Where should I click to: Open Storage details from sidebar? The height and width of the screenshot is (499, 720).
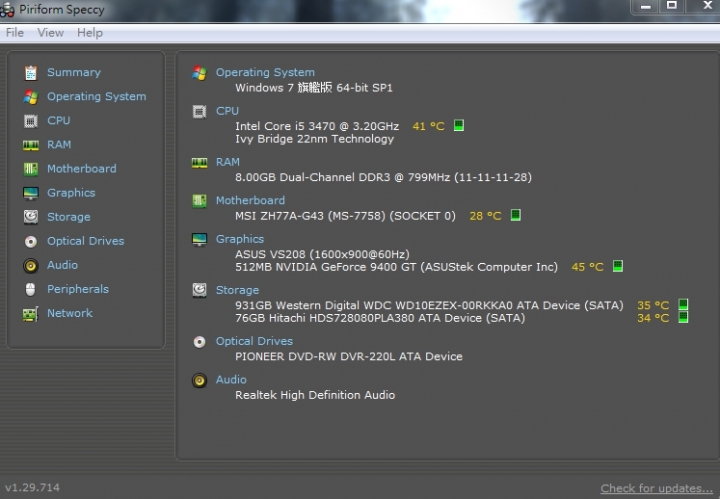69,217
